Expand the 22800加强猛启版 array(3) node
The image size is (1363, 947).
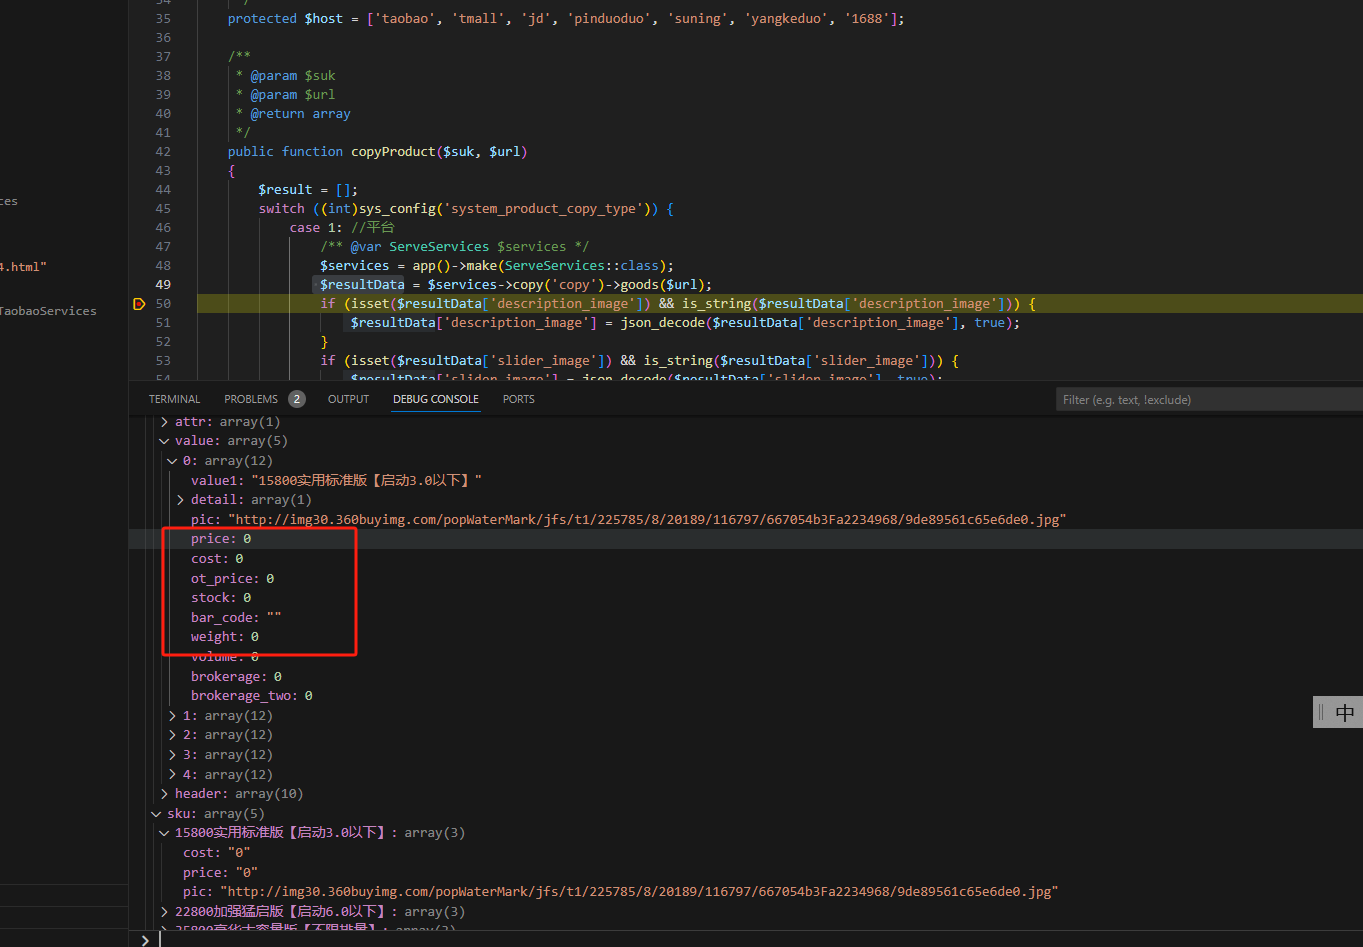165,912
